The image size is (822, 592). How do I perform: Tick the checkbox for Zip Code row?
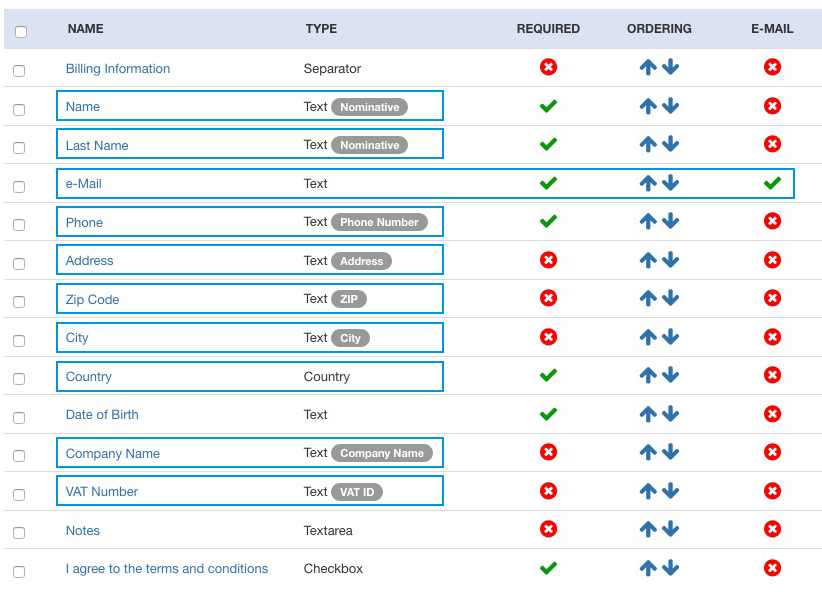click(x=19, y=302)
